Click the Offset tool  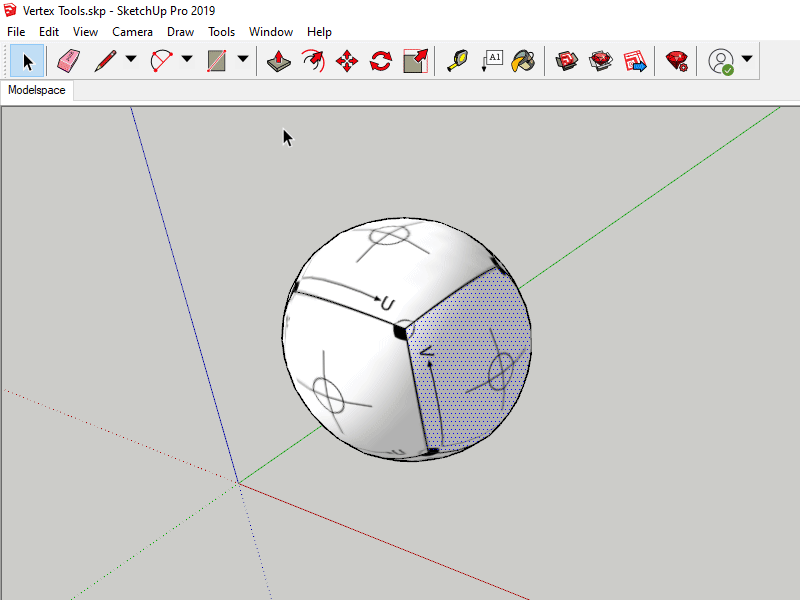point(313,61)
